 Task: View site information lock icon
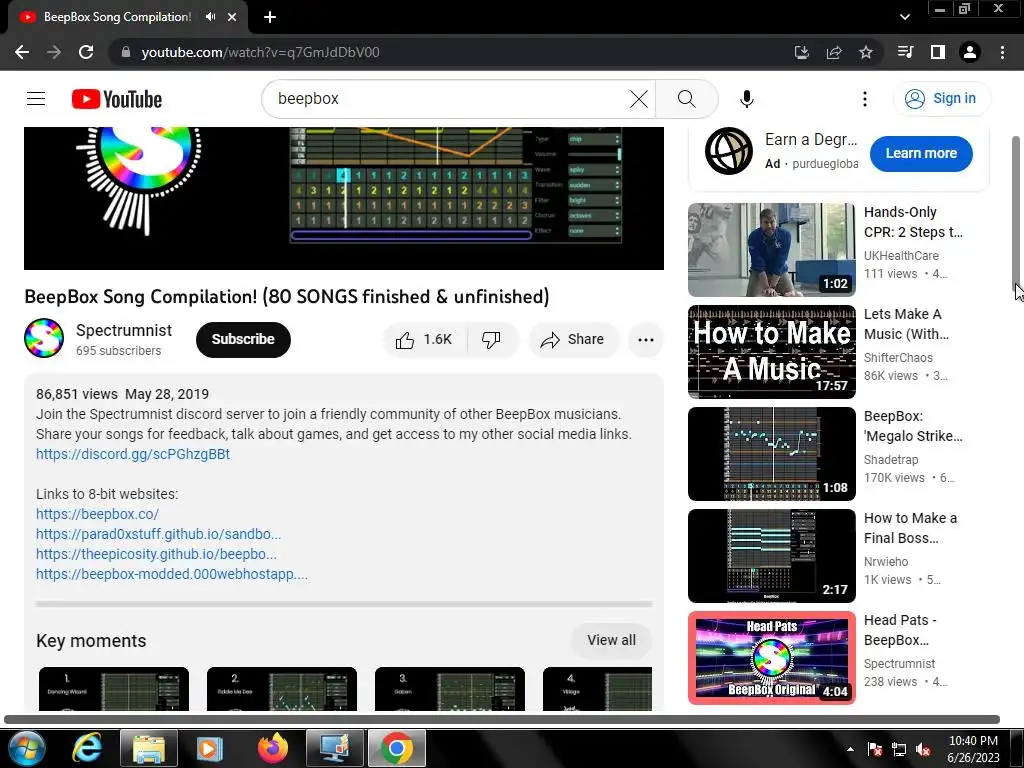126,52
